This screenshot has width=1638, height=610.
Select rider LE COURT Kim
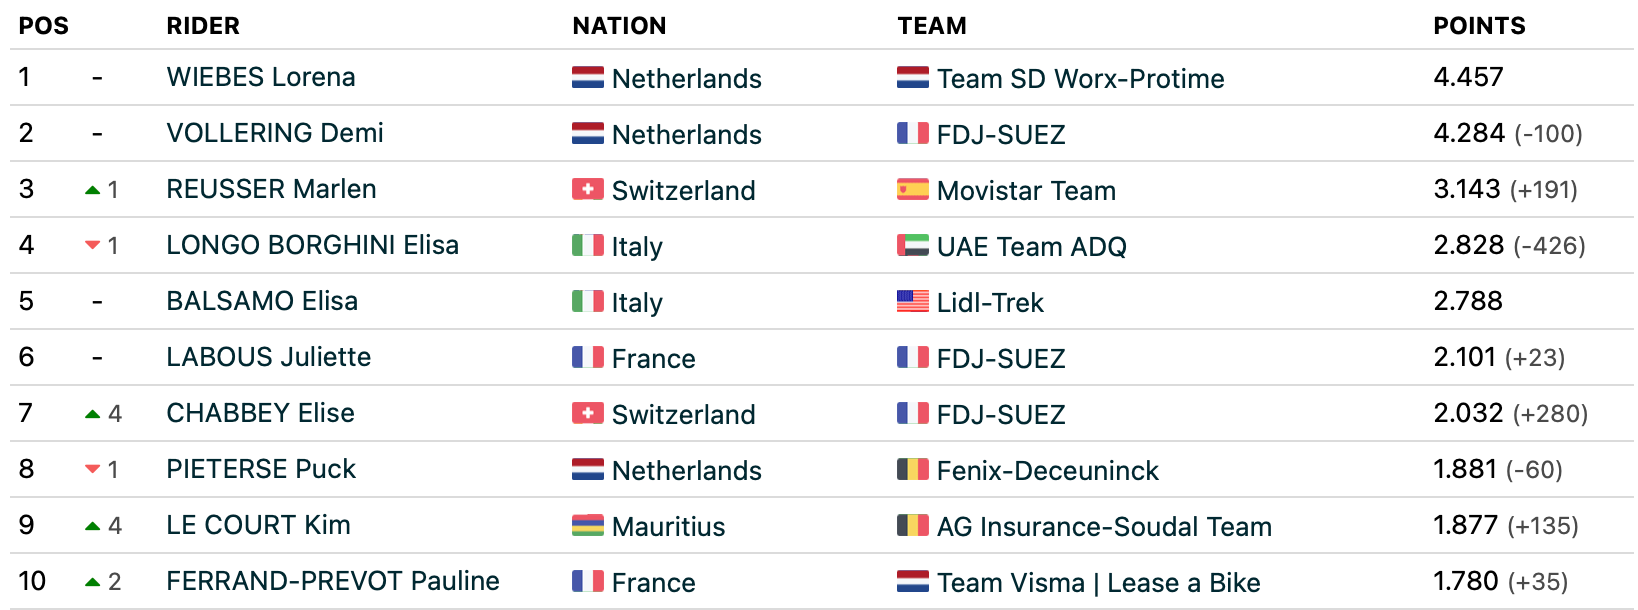click(258, 525)
